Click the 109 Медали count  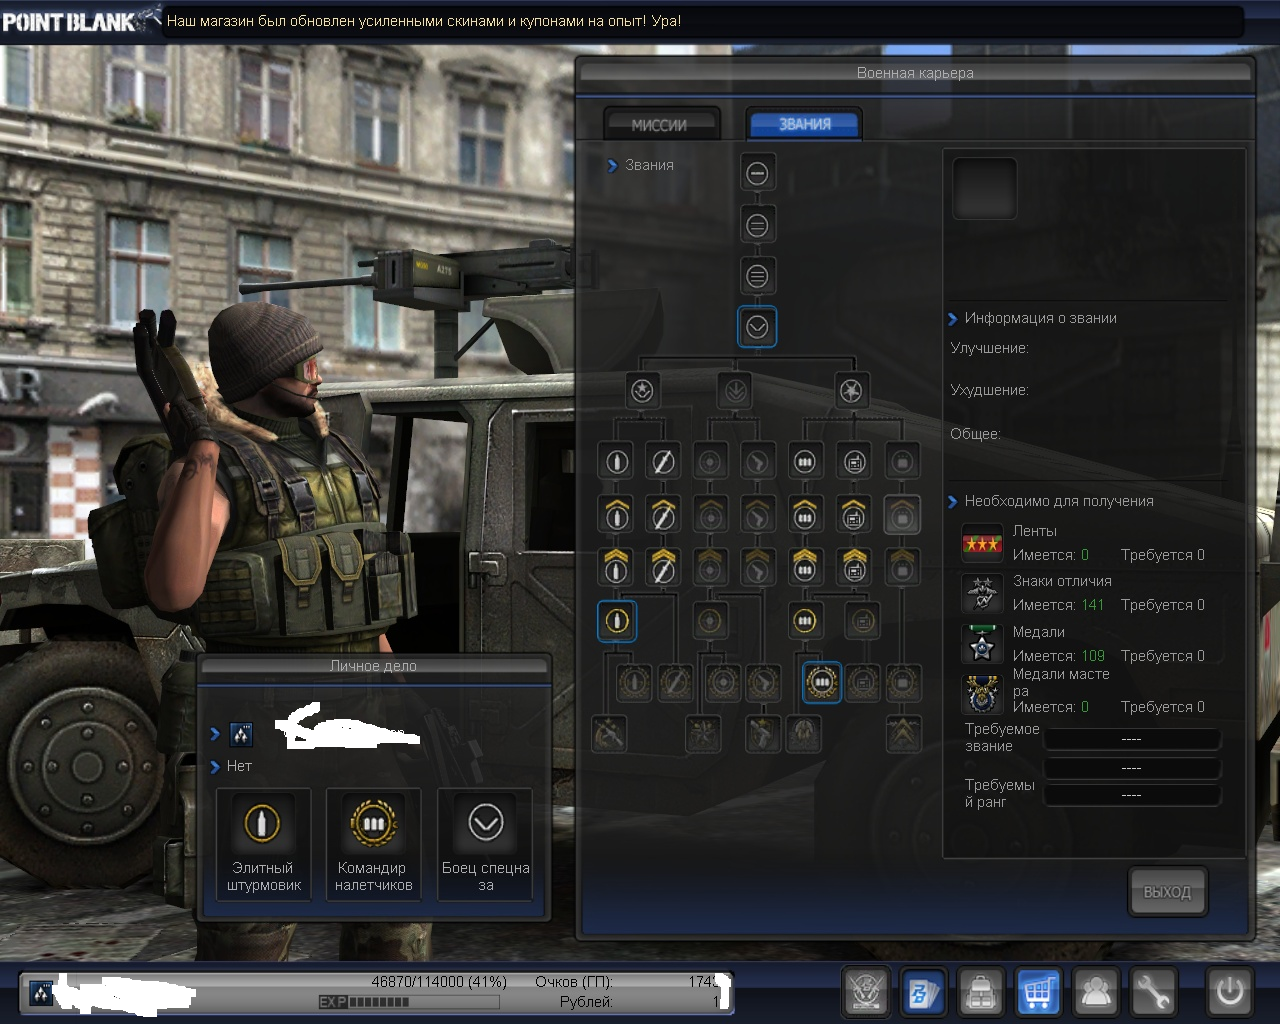1093,656
